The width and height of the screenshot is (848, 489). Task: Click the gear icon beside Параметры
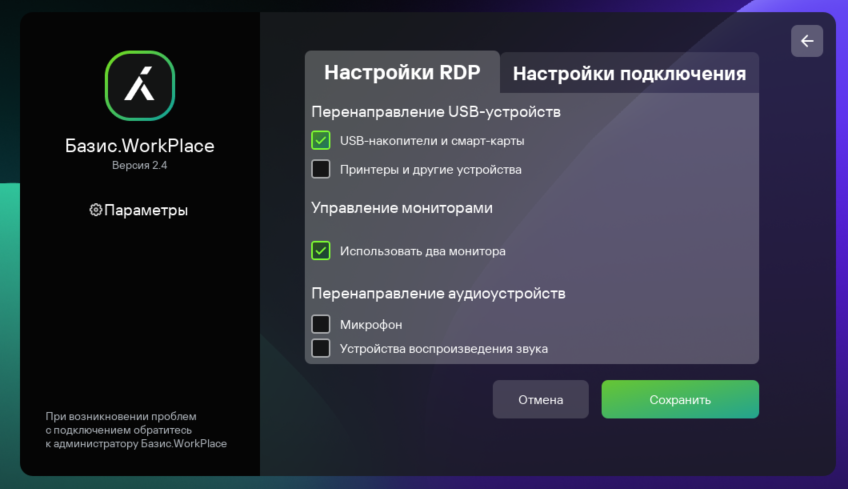pos(95,210)
